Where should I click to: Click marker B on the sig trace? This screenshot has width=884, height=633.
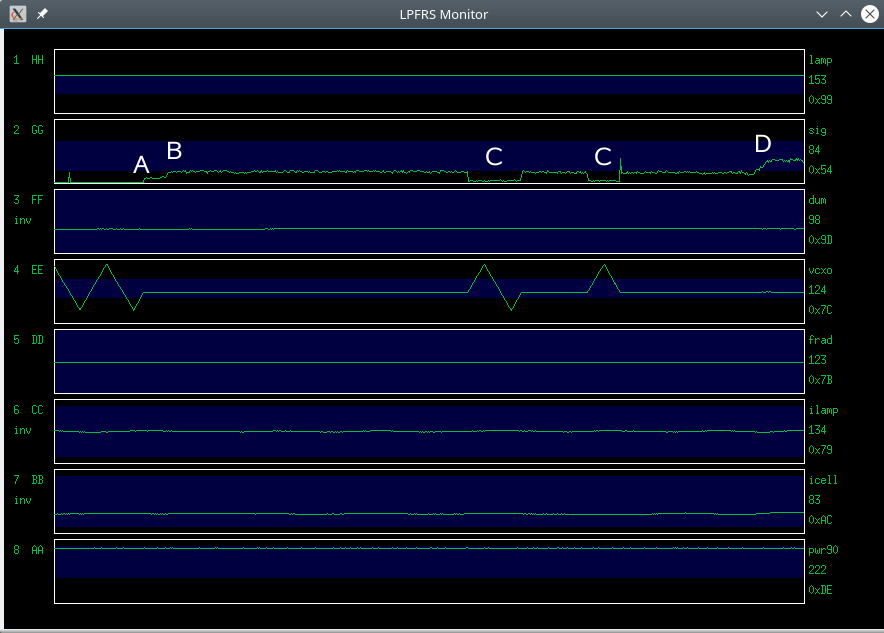[174, 150]
